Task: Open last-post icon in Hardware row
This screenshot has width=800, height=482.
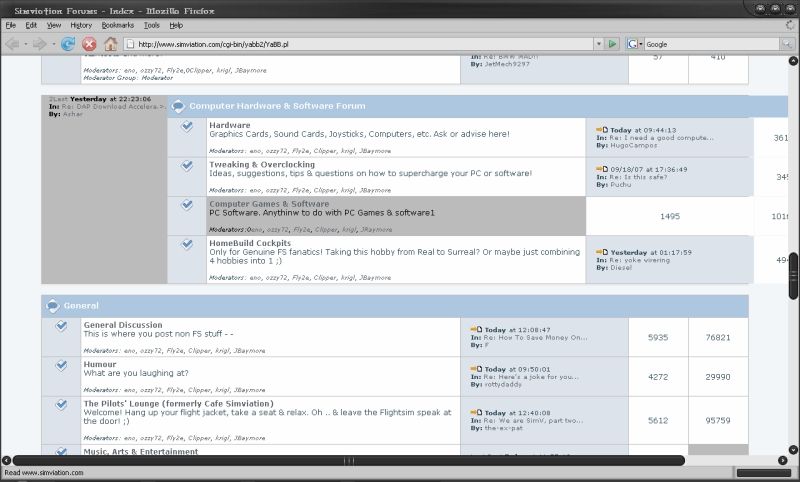Action: coord(601,130)
